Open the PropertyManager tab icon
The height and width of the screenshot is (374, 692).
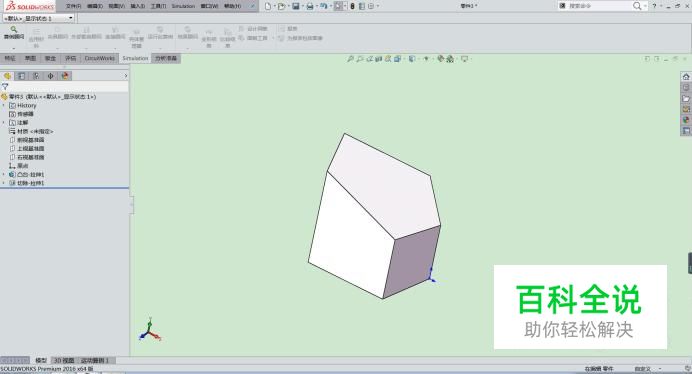(x=22, y=76)
